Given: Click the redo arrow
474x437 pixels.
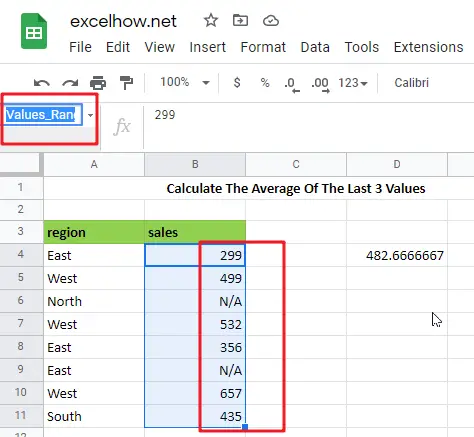Looking at the screenshot, I should 70,83.
